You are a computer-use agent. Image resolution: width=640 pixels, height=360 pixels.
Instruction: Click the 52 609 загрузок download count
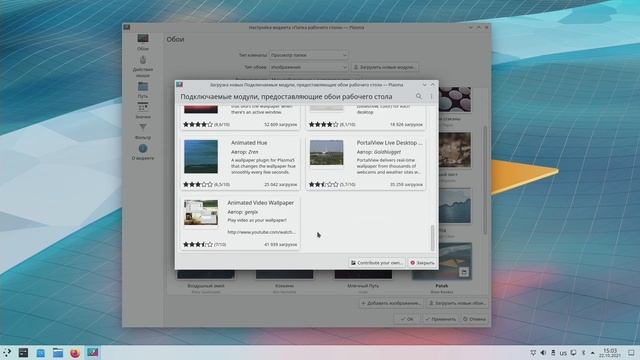[281, 124]
